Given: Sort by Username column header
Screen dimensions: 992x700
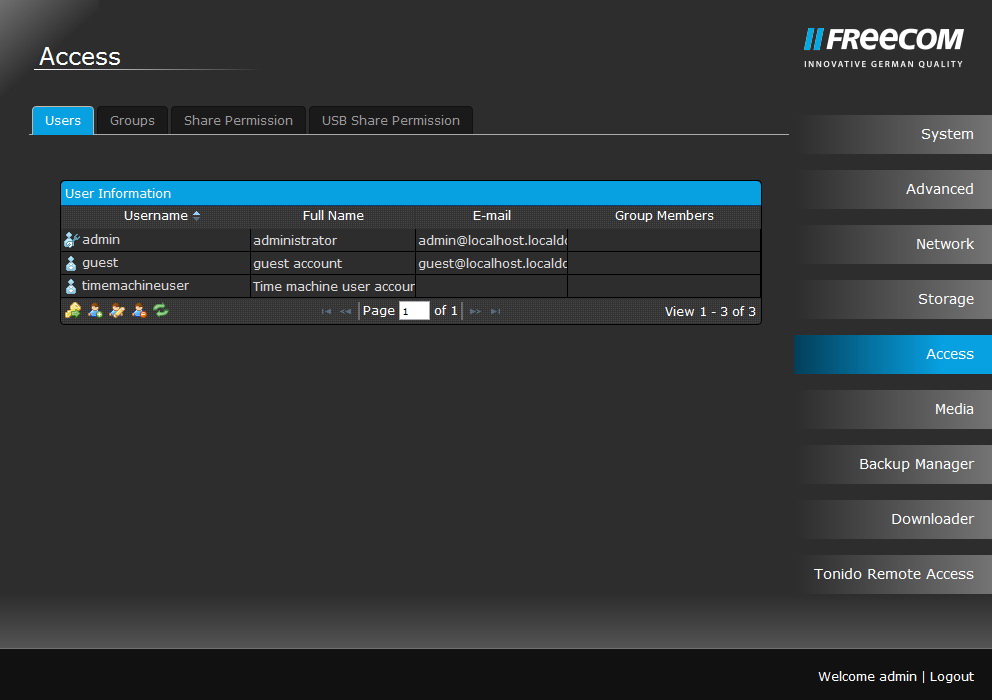Looking at the screenshot, I should (x=156, y=216).
